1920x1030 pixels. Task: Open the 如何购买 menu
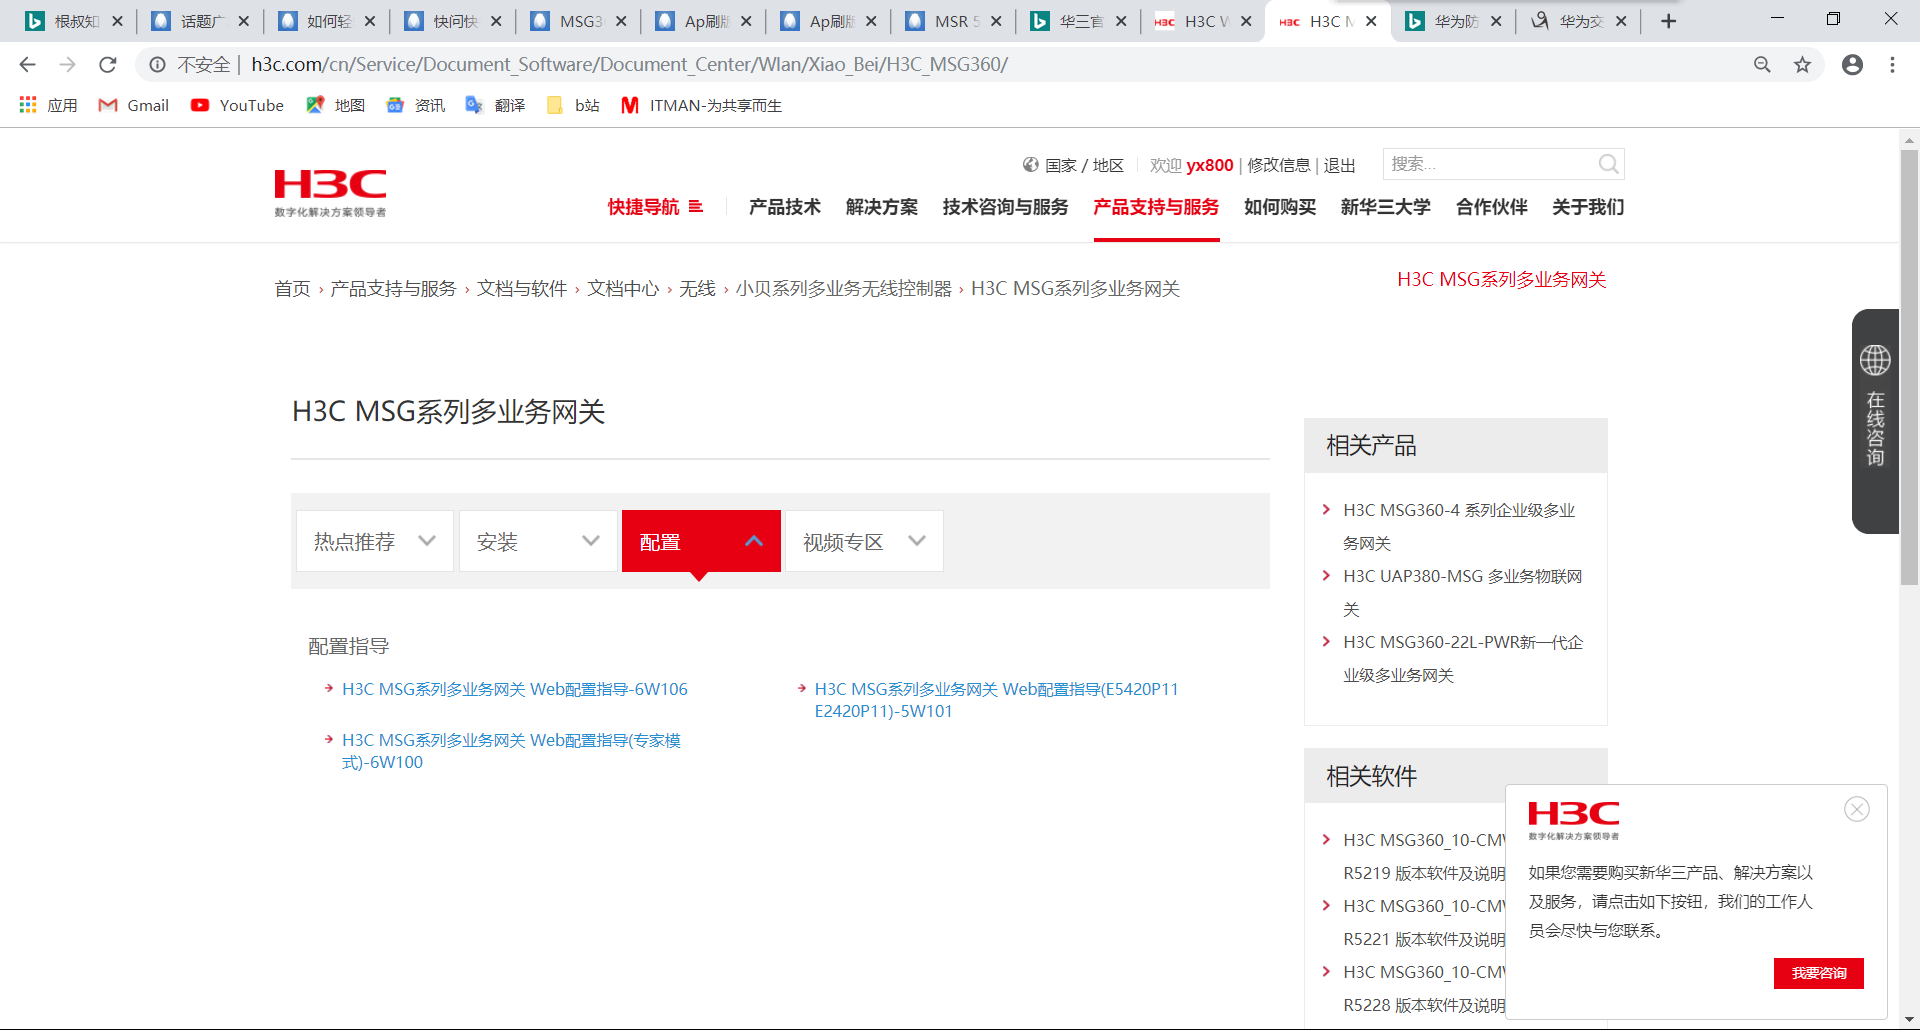[x=1280, y=207]
